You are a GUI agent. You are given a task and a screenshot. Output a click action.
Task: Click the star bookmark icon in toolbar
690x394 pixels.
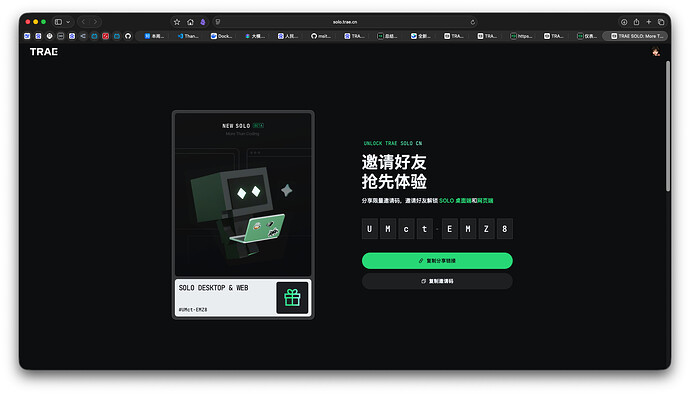pos(177,22)
